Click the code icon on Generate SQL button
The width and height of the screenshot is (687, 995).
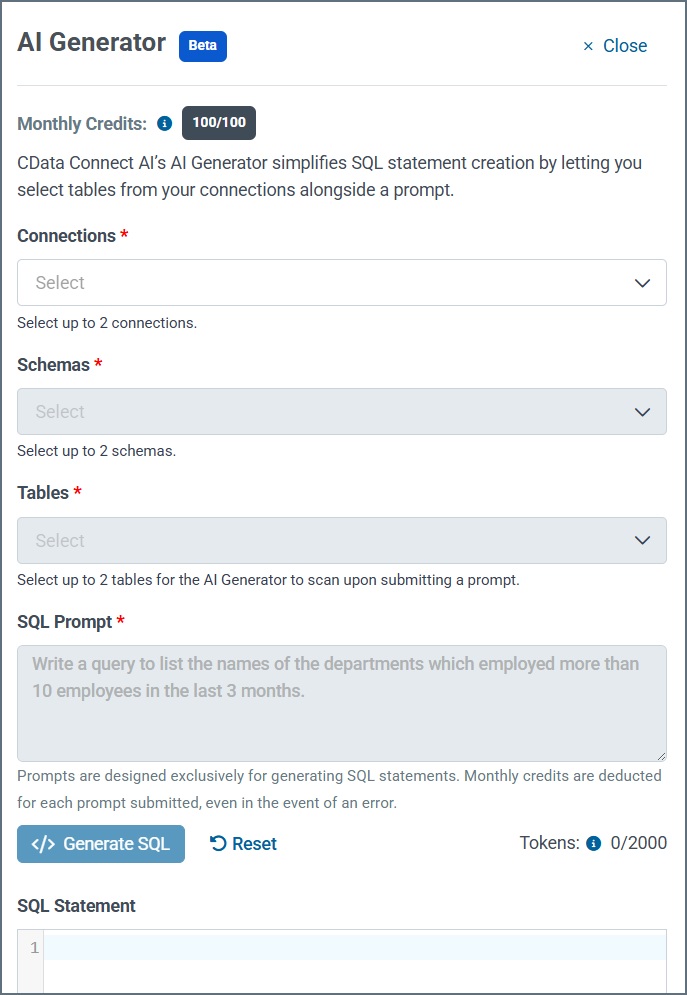coord(41,843)
